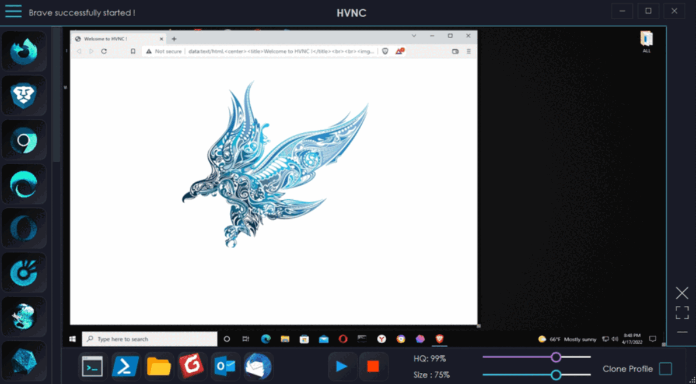
Task: Open Mail app from the remote taskbar
Action: click(x=324, y=339)
